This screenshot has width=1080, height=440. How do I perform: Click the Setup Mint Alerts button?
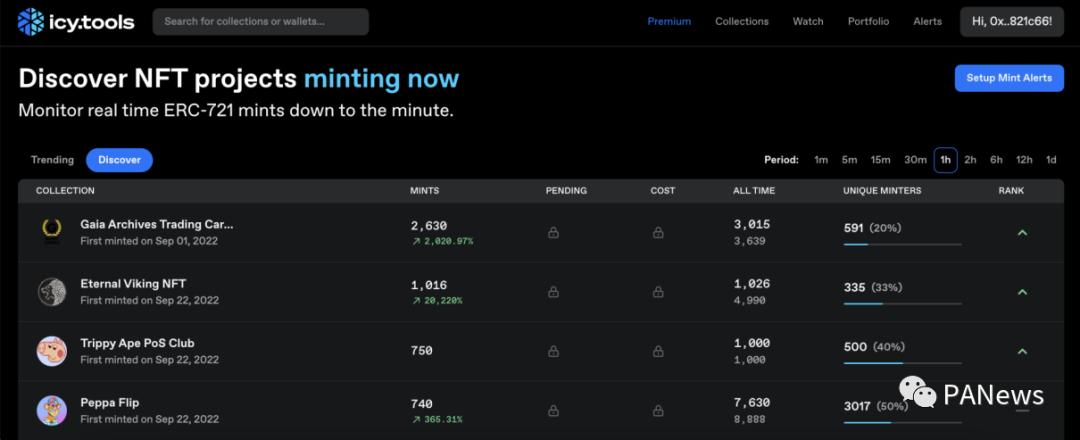[x=1009, y=78]
